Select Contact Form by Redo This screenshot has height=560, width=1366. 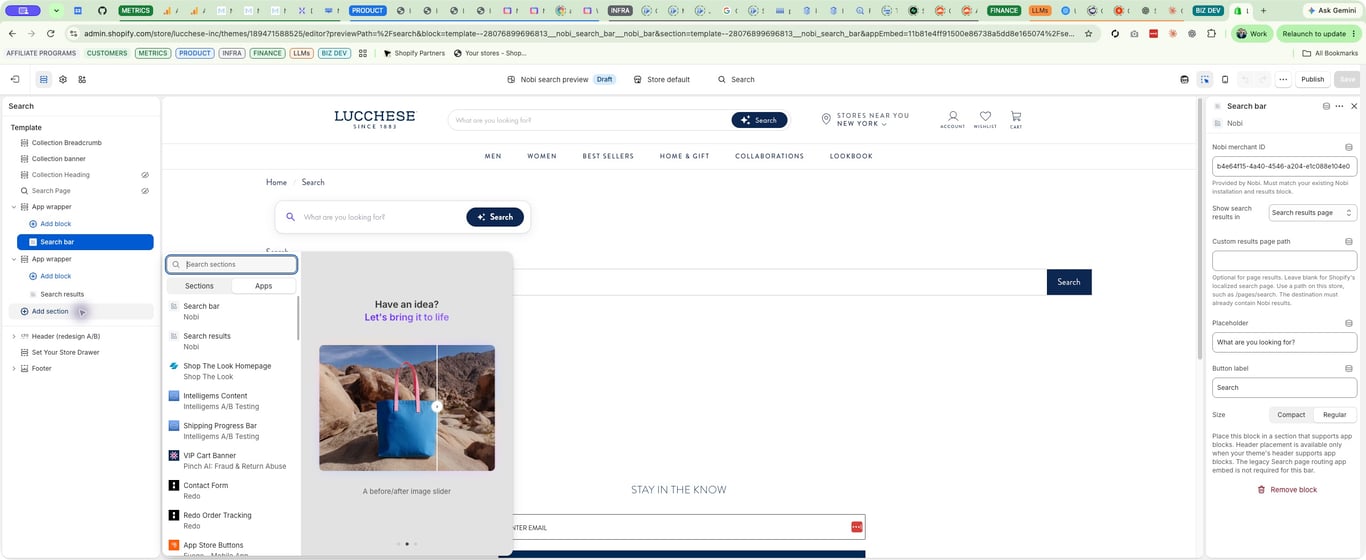(x=232, y=490)
